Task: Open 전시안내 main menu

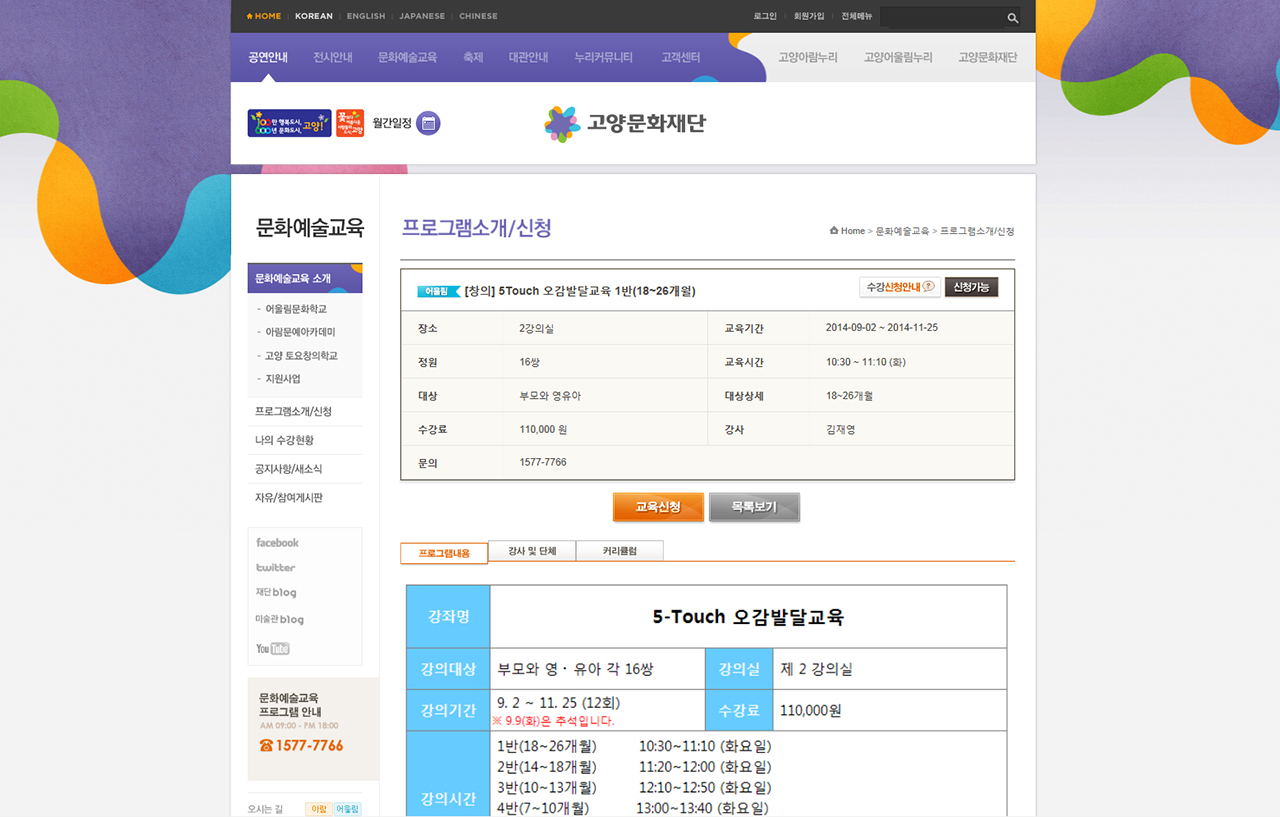Action: point(333,57)
